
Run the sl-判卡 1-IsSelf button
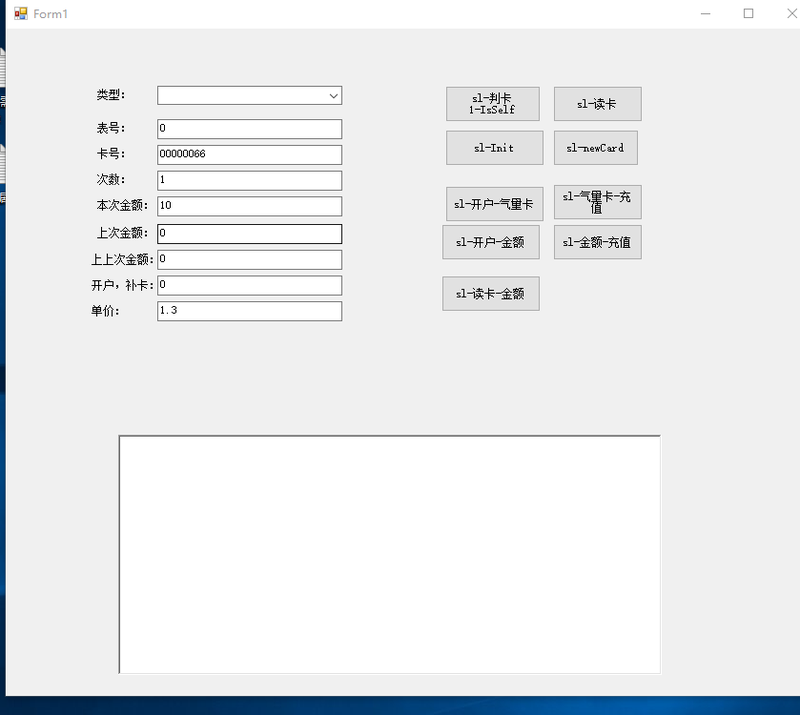(492, 104)
